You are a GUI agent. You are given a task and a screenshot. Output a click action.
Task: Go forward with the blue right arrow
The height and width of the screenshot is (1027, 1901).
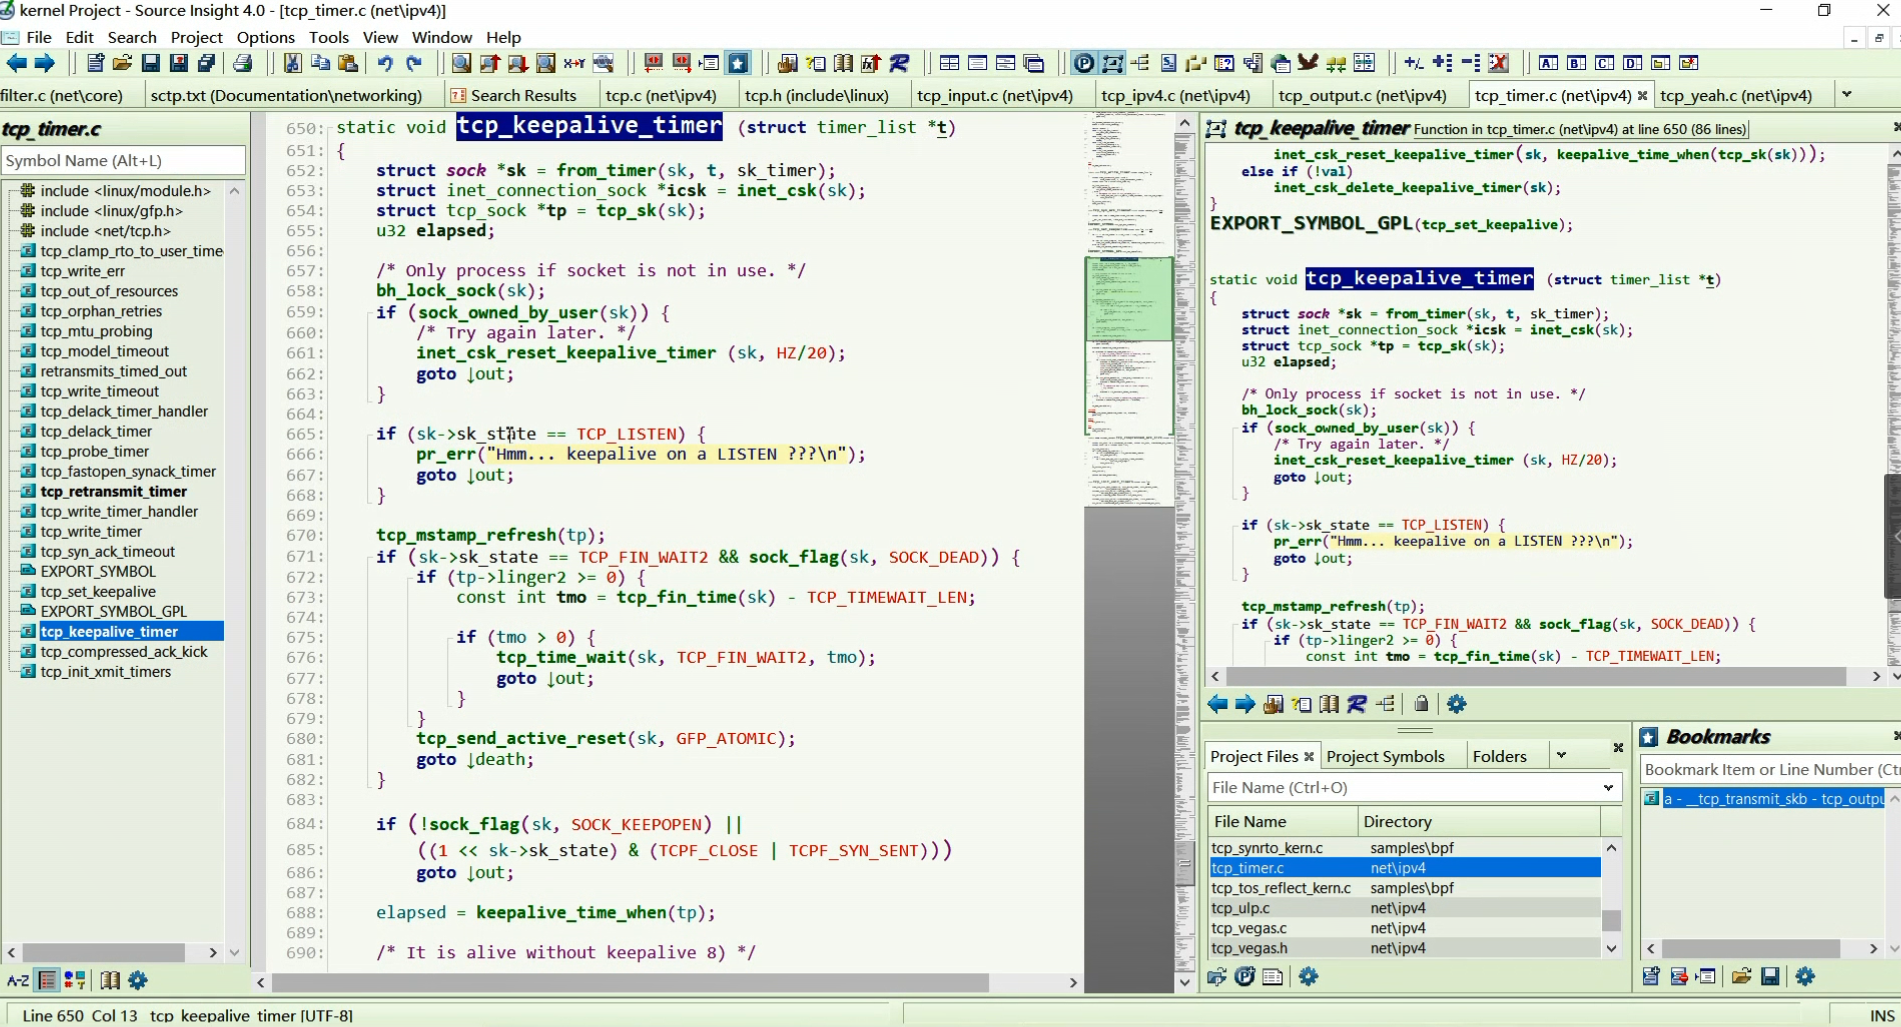tap(44, 63)
